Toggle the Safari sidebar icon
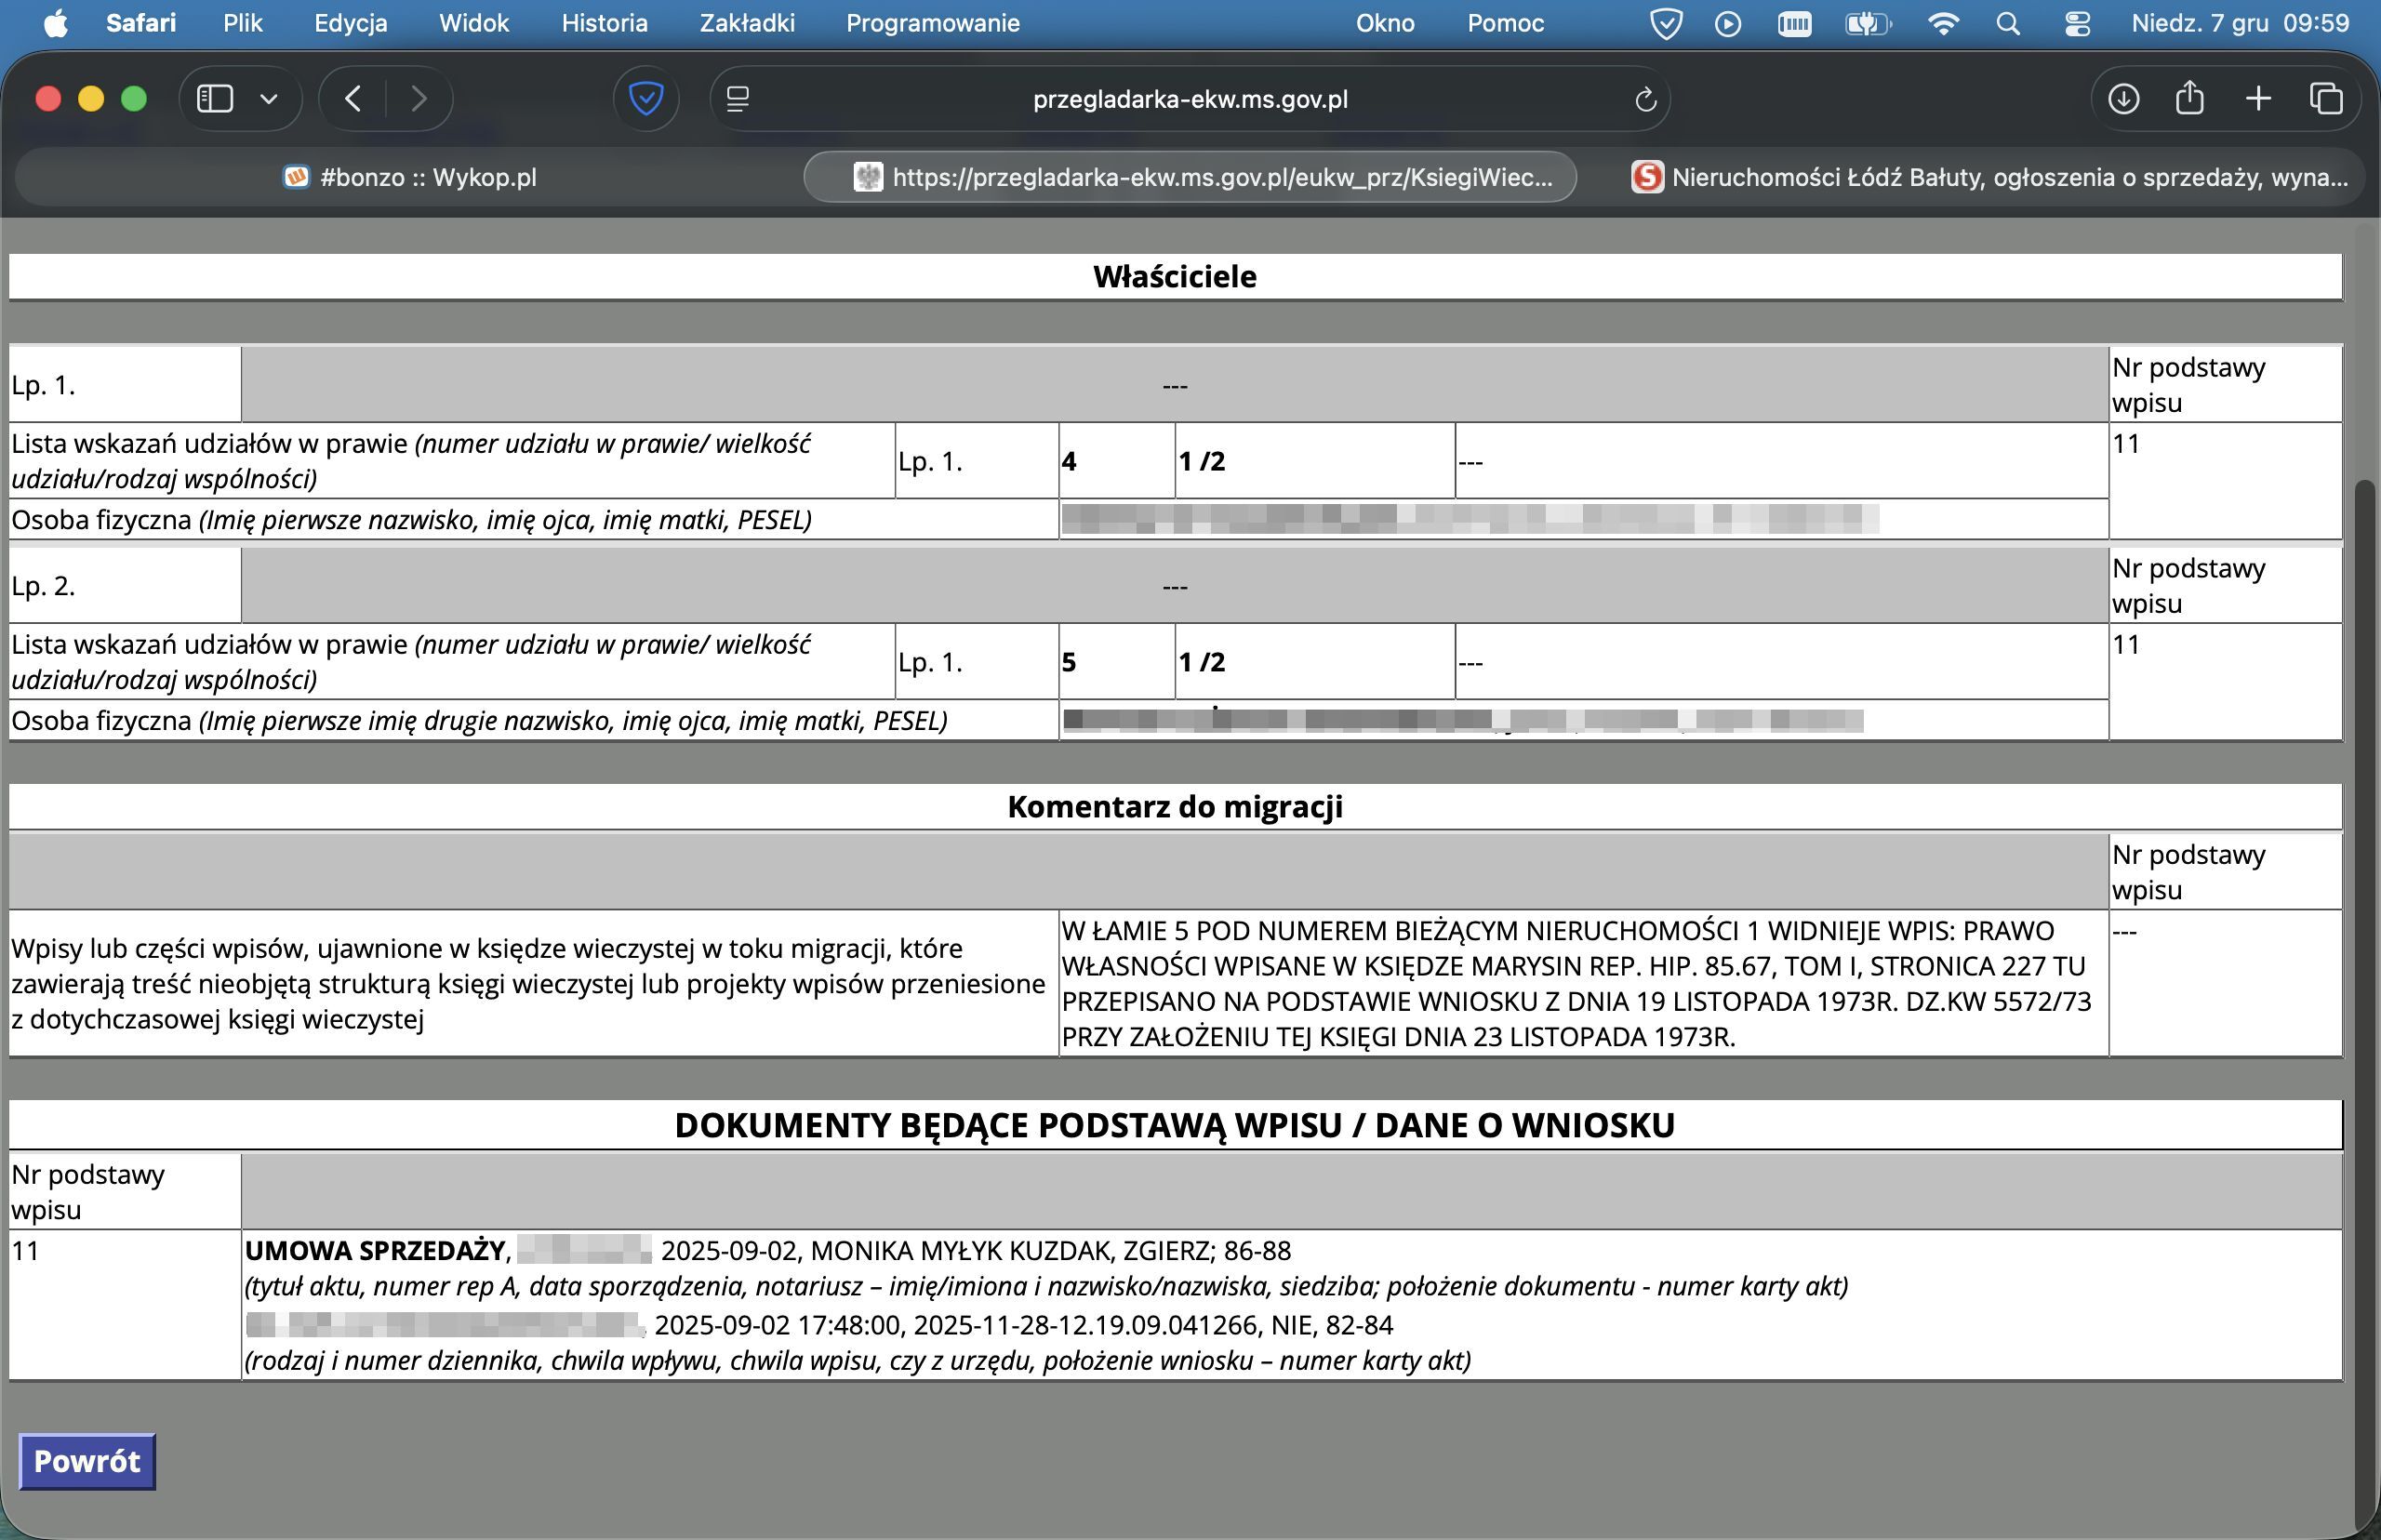The width and height of the screenshot is (2381, 1540). (215, 98)
